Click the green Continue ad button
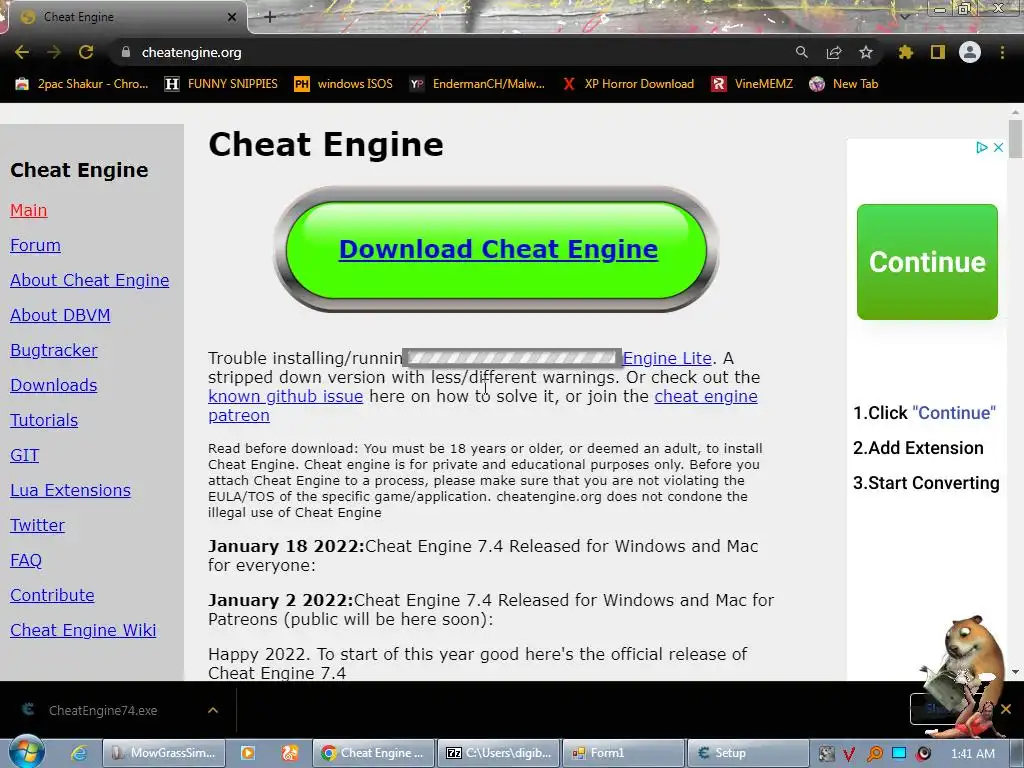This screenshot has height=768, width=1024. tap(927, 262)
